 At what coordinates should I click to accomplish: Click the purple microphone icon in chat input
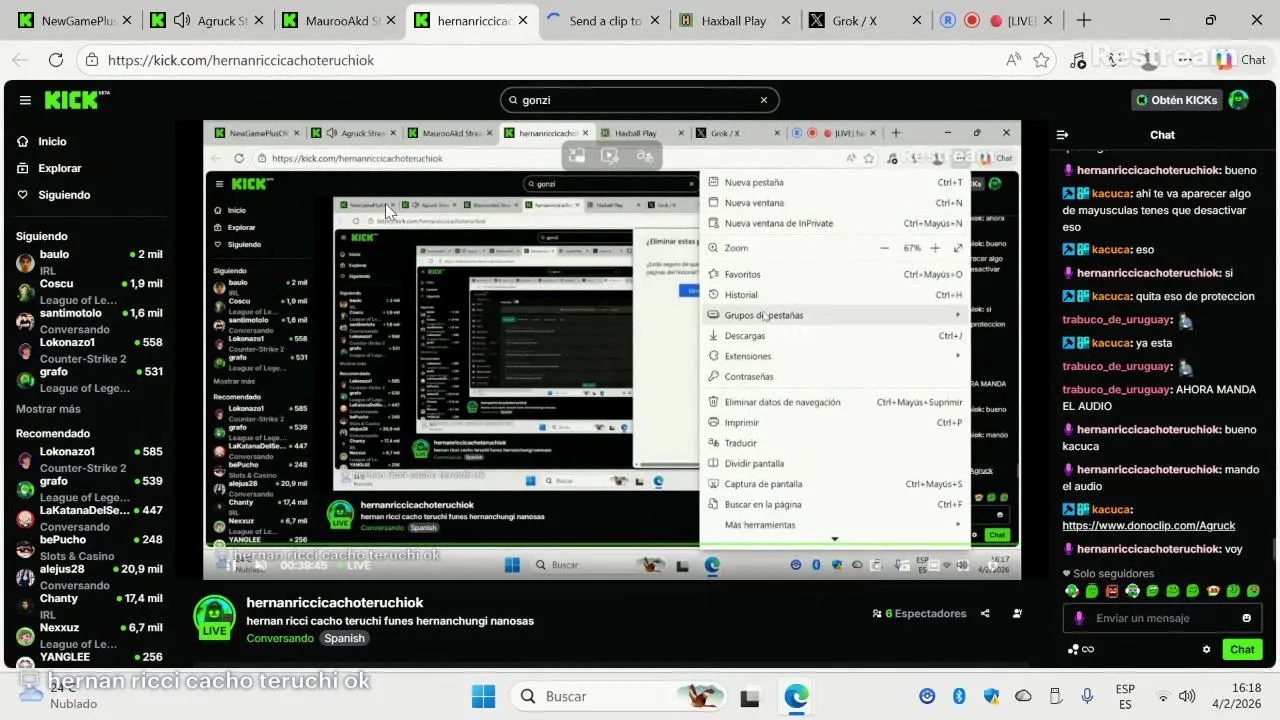pyautogui.click(x=1078, y=618)
